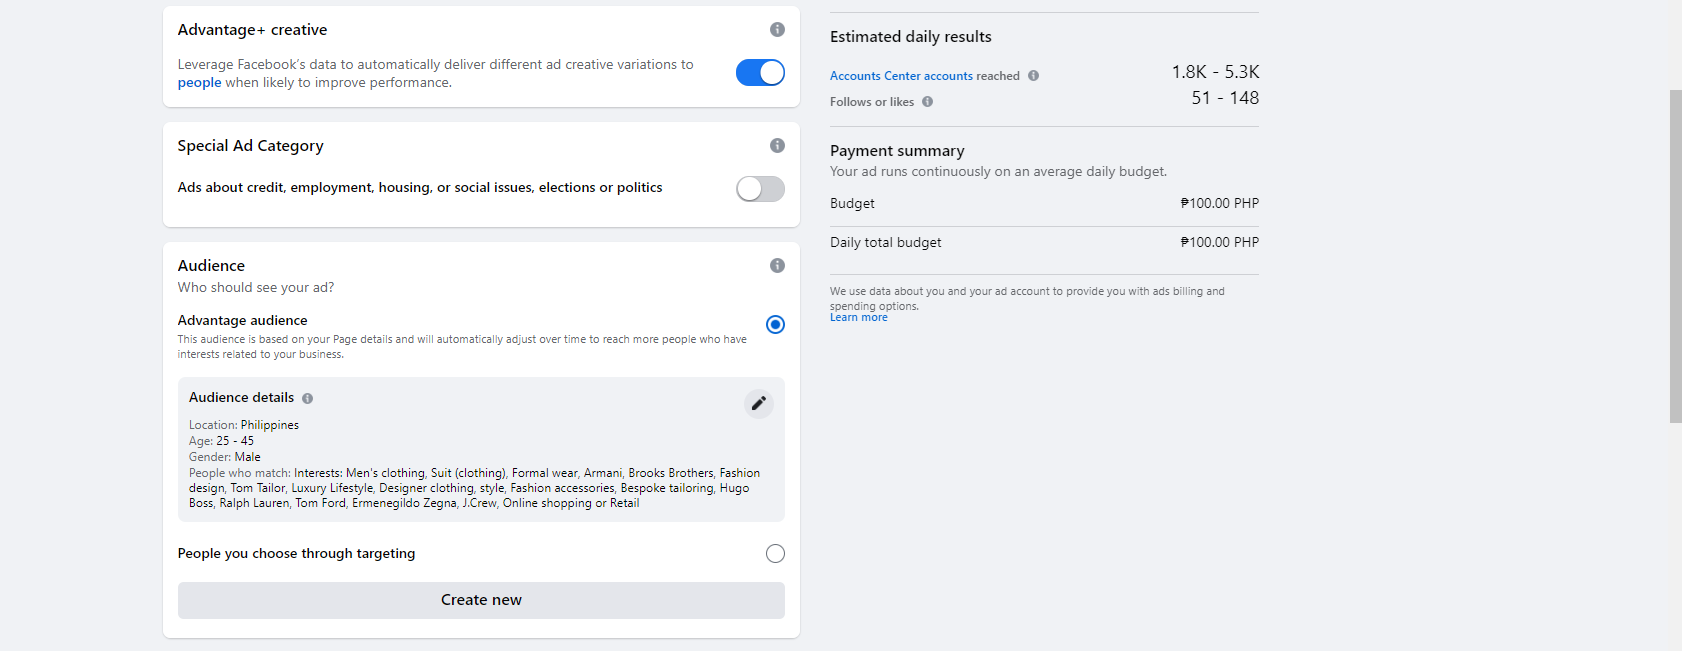
Task: Edit audience details with pencil icon
Action: click(759, 403)
